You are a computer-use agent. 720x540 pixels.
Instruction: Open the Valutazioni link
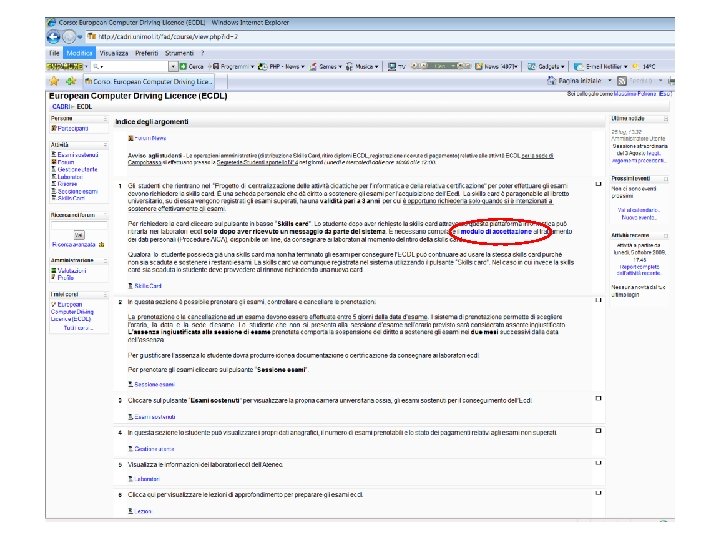click(x=72, y=271)
